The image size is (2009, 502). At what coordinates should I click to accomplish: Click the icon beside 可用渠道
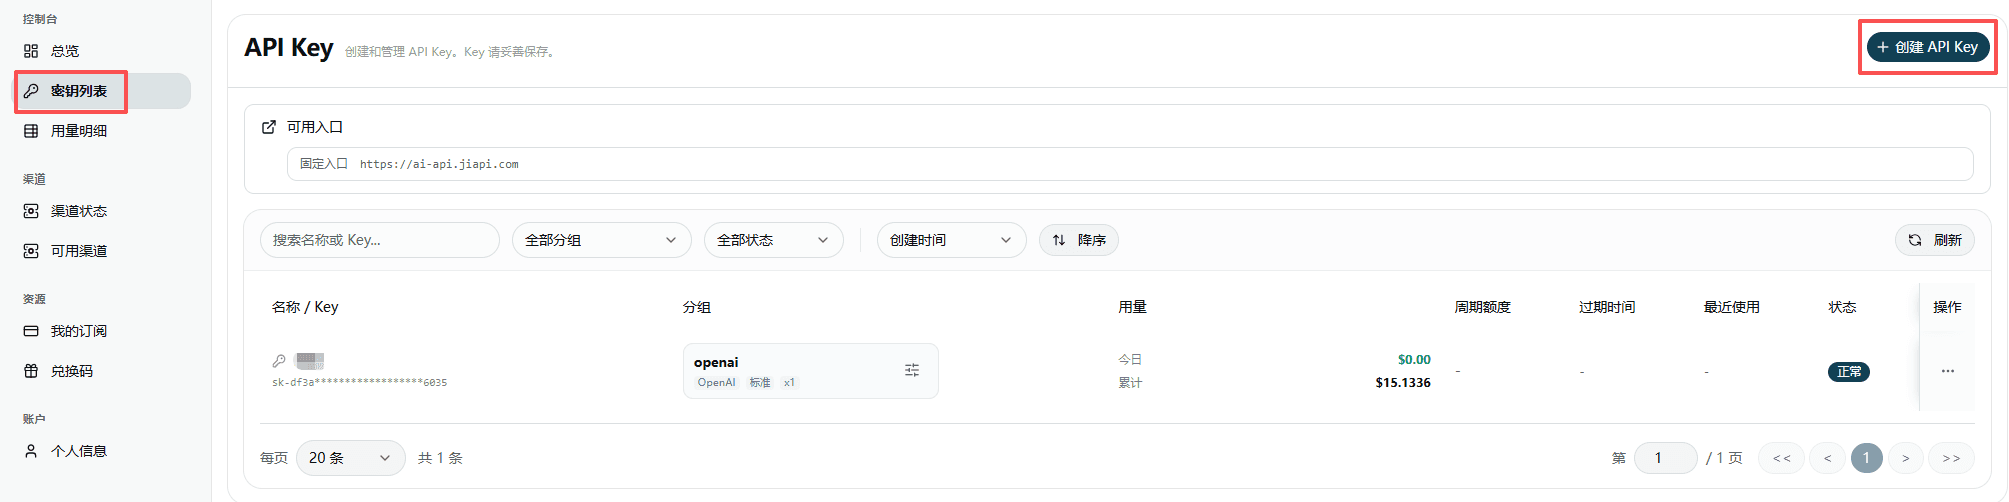31,251
